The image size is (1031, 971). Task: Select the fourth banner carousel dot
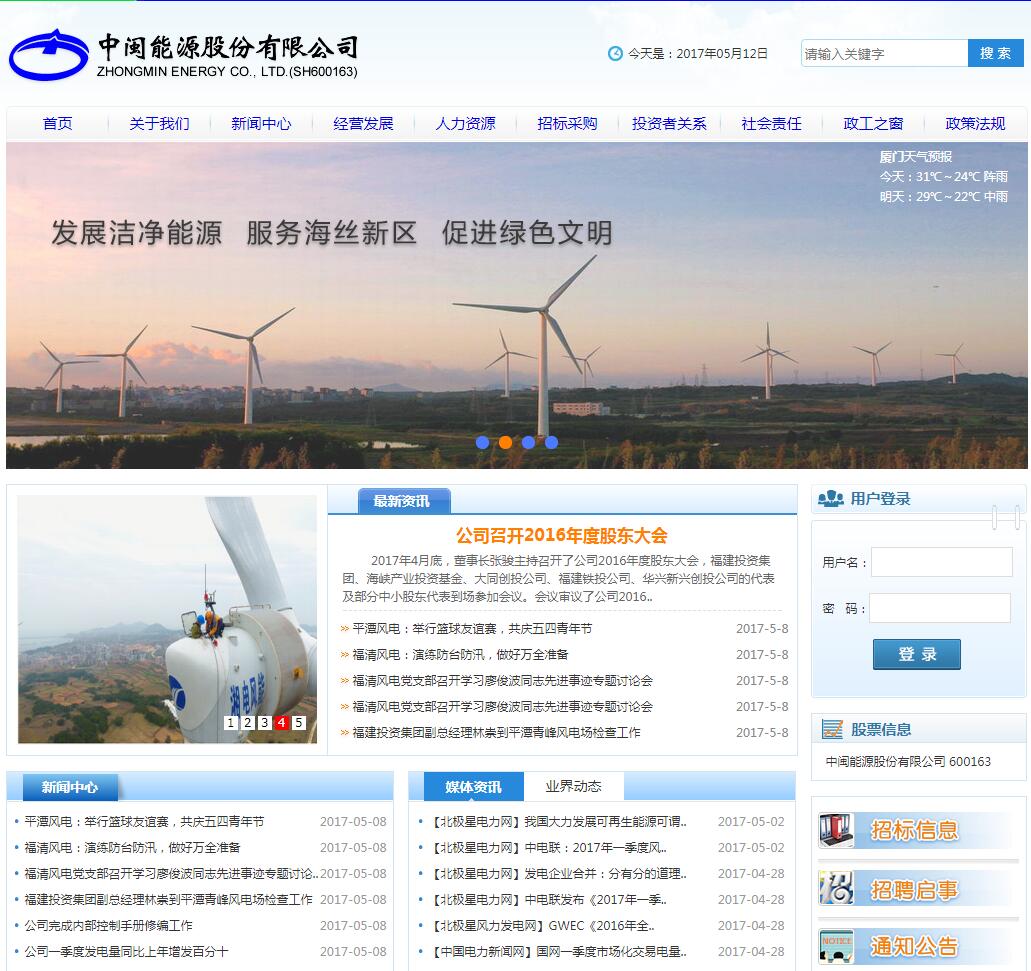pyautogui.click(x=552, y=442)
